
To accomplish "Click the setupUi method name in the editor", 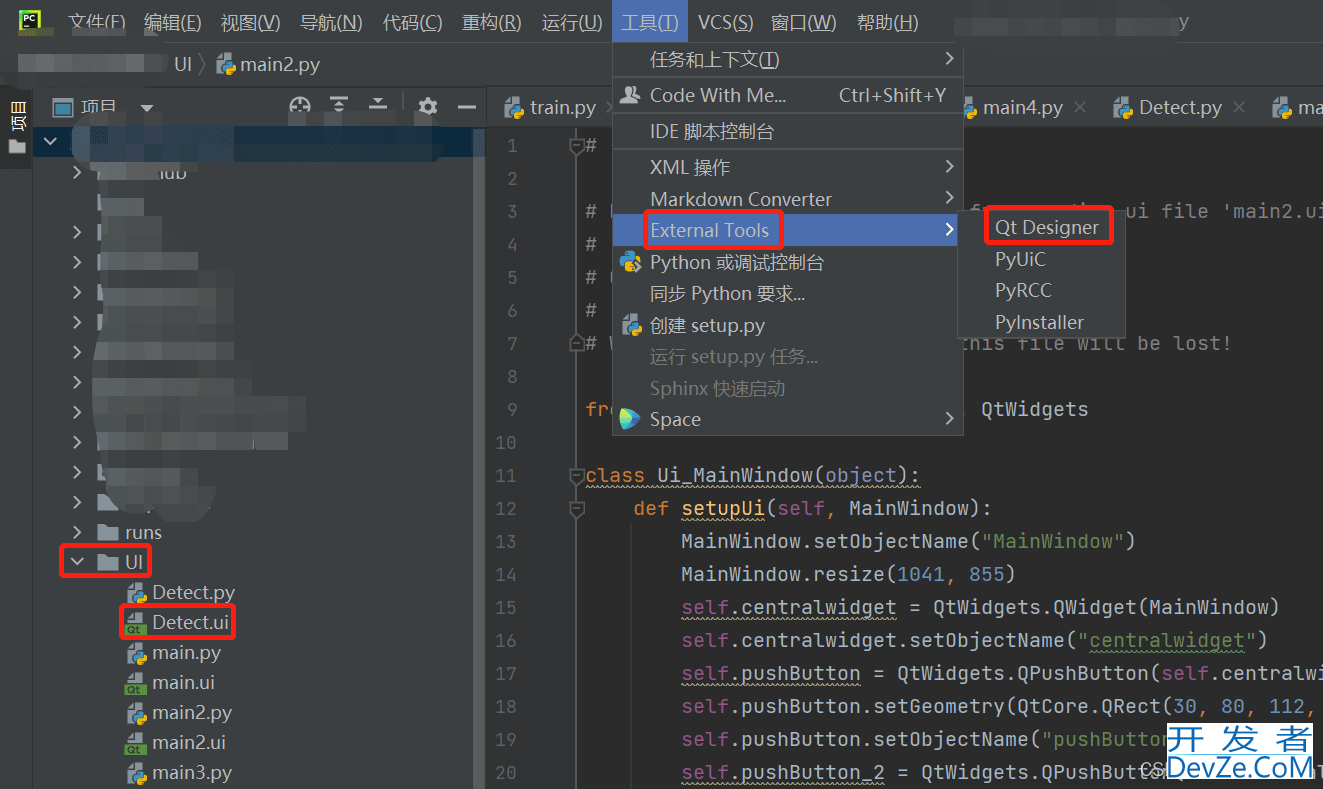I will click(x=723, y=508).
